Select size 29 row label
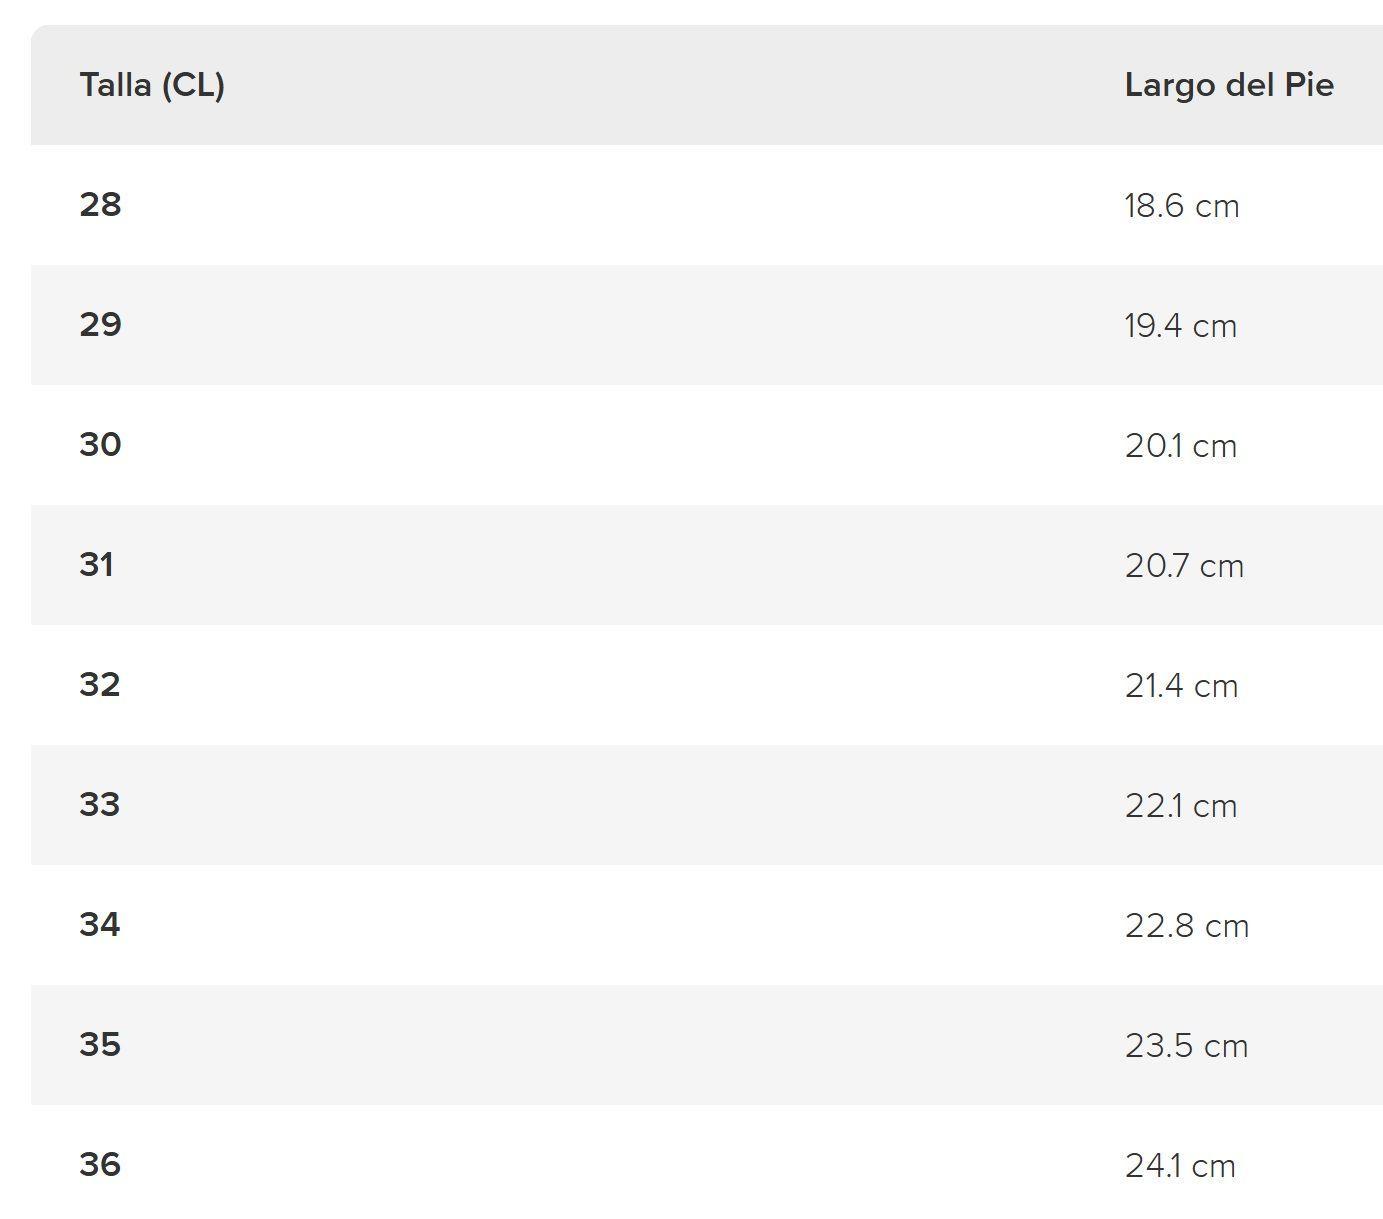 point(100,325)
